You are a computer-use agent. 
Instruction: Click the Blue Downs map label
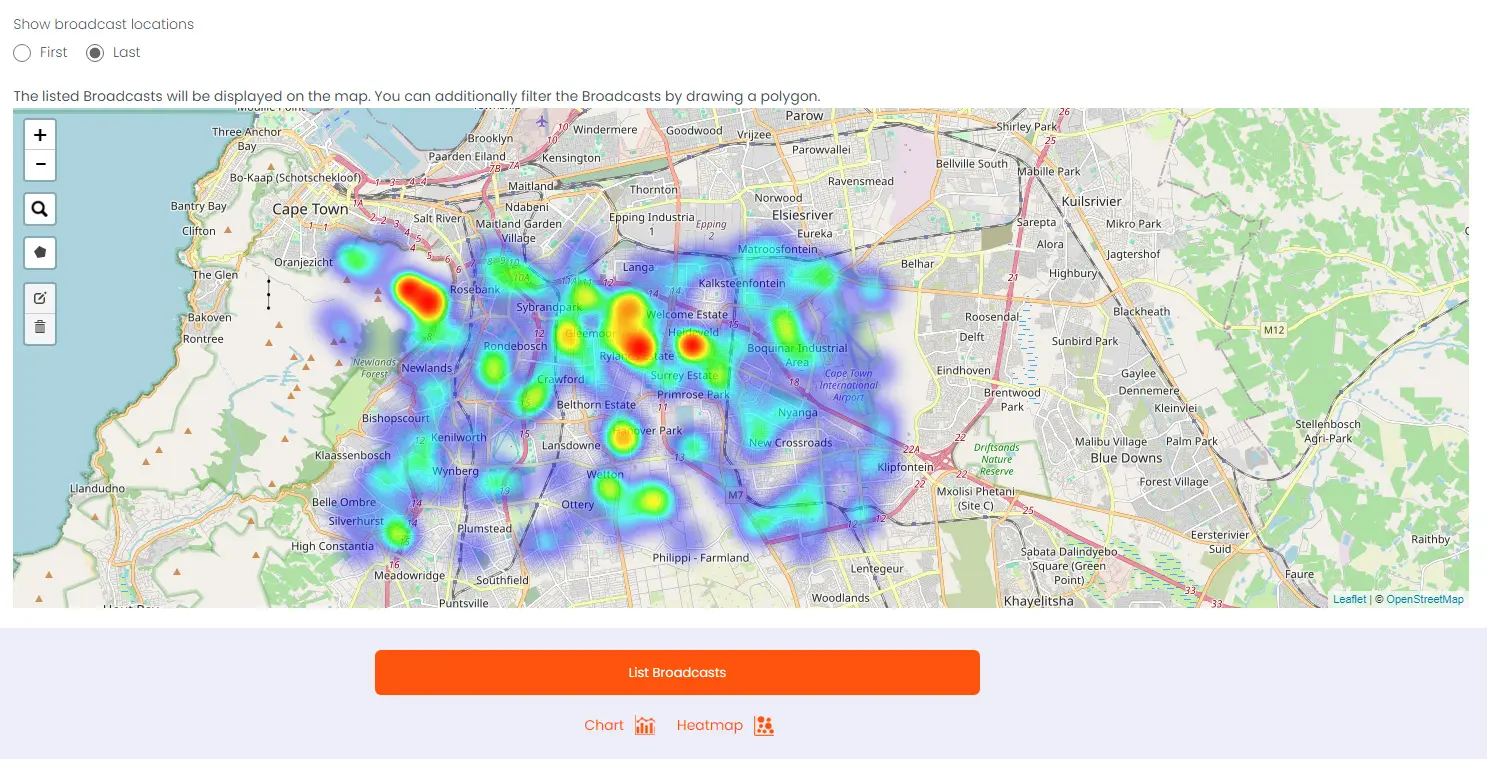[x=1126, y=459]
